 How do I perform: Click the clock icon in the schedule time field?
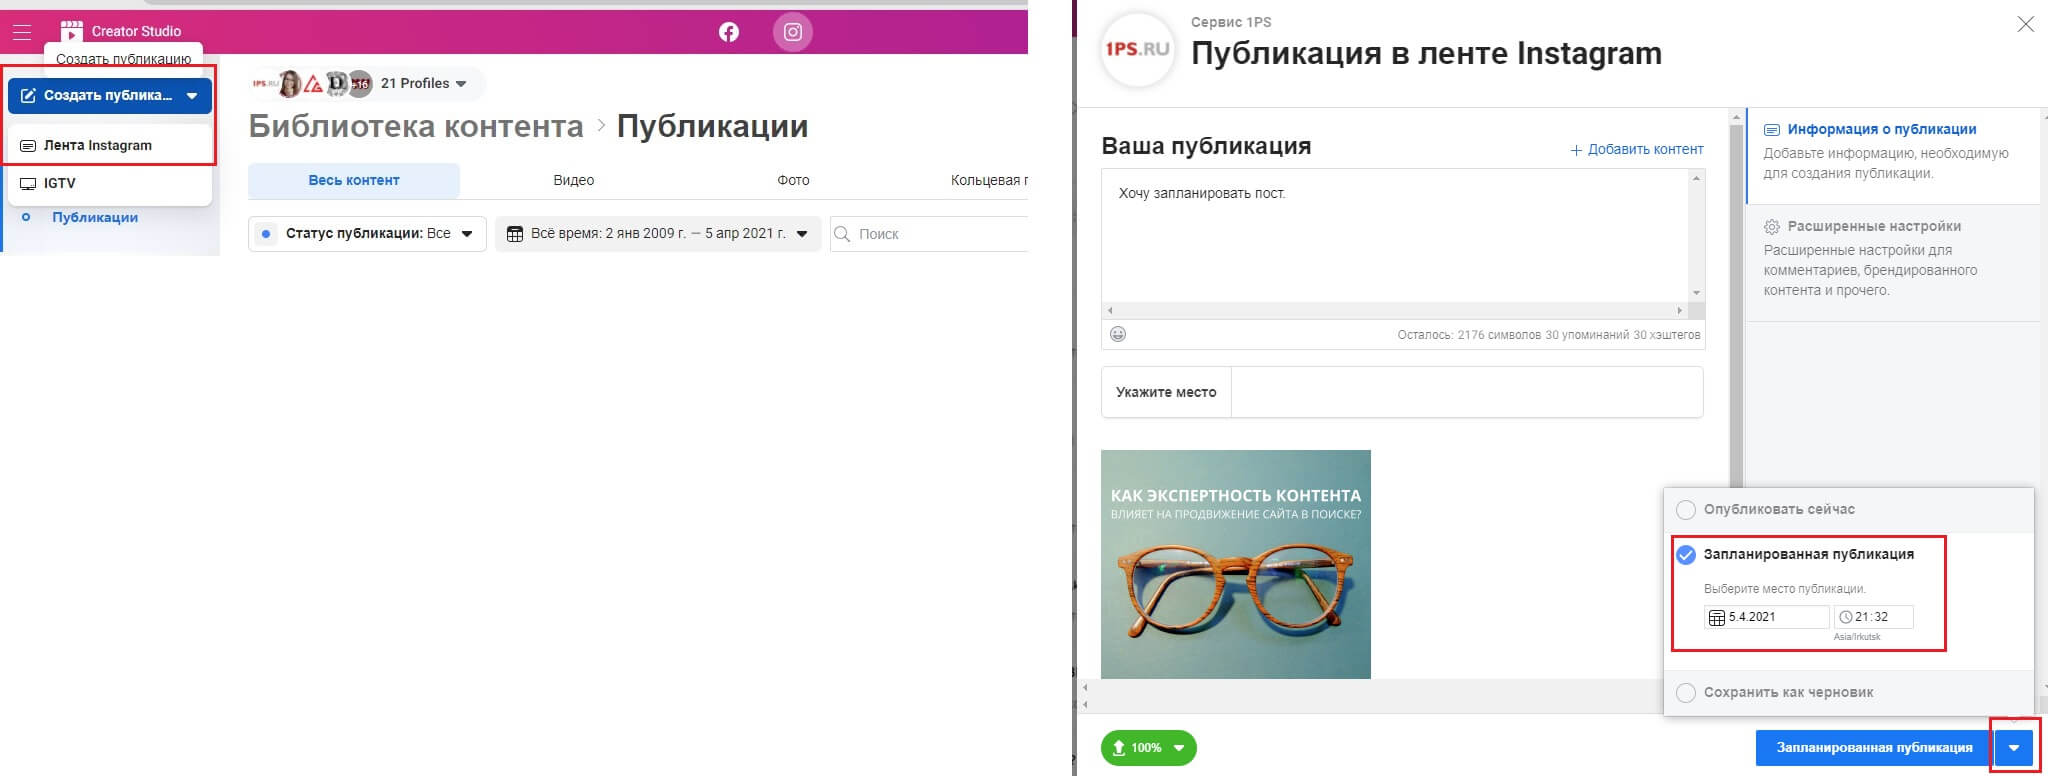pos(1845,617)
